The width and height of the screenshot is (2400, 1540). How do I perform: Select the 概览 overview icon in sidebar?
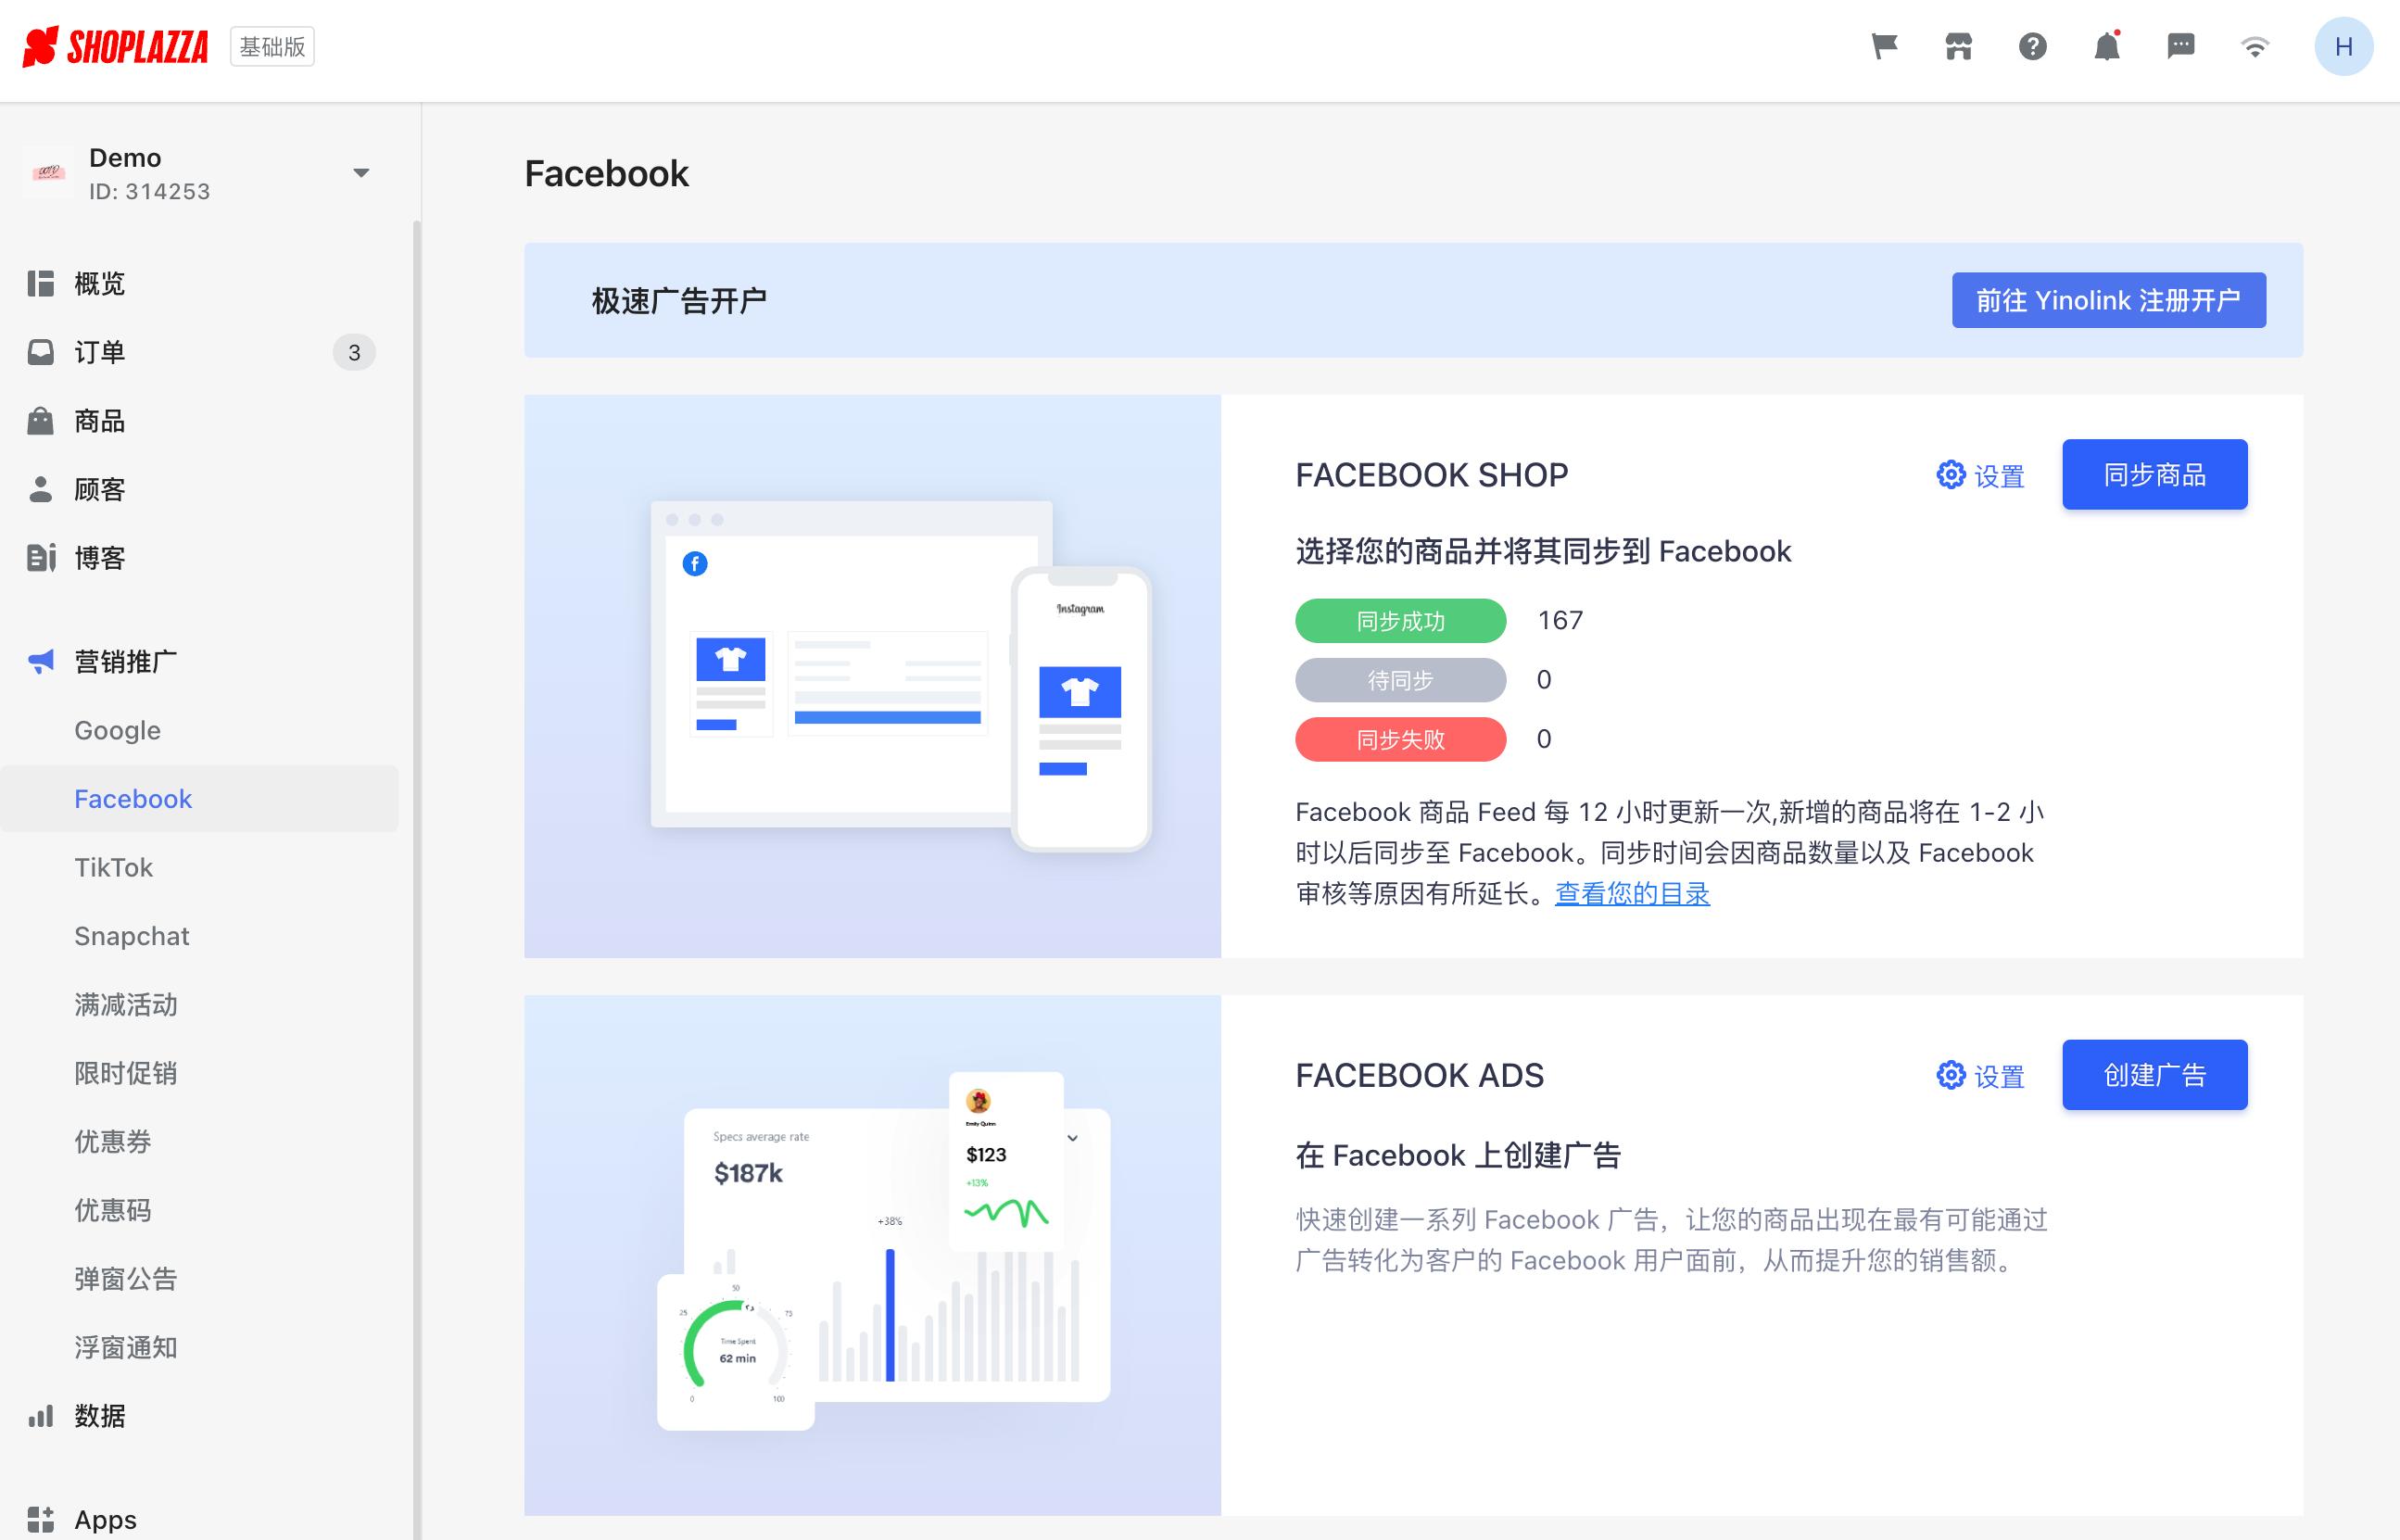point(41,283)
